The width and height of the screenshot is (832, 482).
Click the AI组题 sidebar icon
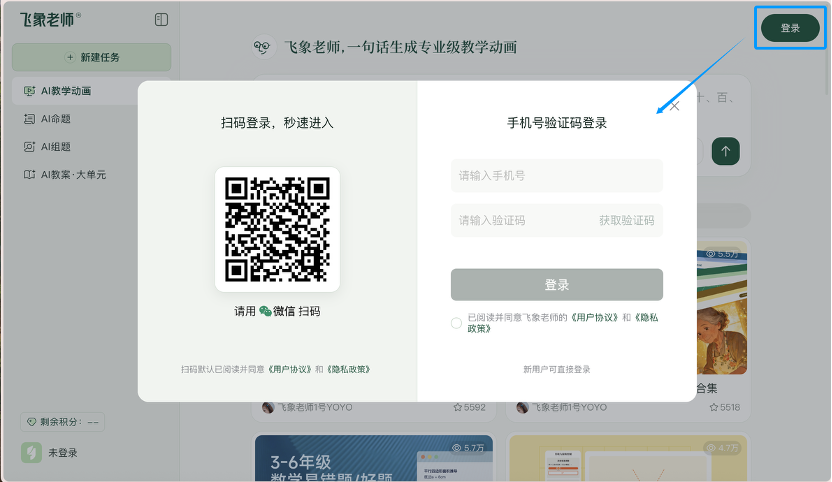pos(30,147)
